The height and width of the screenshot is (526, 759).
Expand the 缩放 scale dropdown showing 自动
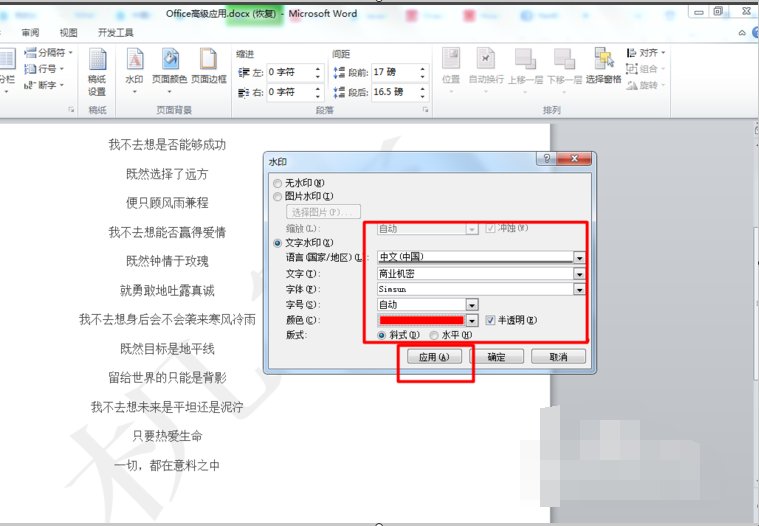[x=471, y=229]
